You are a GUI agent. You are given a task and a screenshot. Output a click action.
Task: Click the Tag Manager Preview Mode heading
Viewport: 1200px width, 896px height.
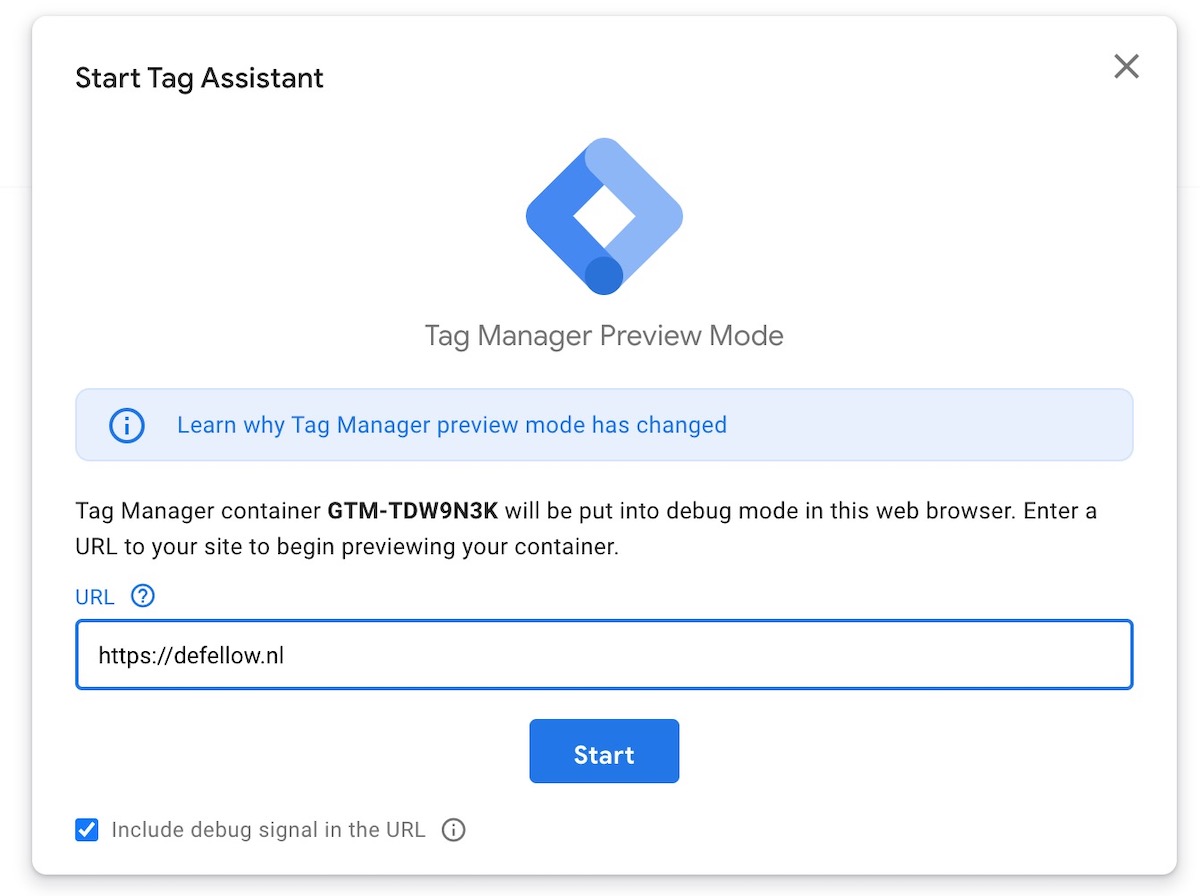604,335
